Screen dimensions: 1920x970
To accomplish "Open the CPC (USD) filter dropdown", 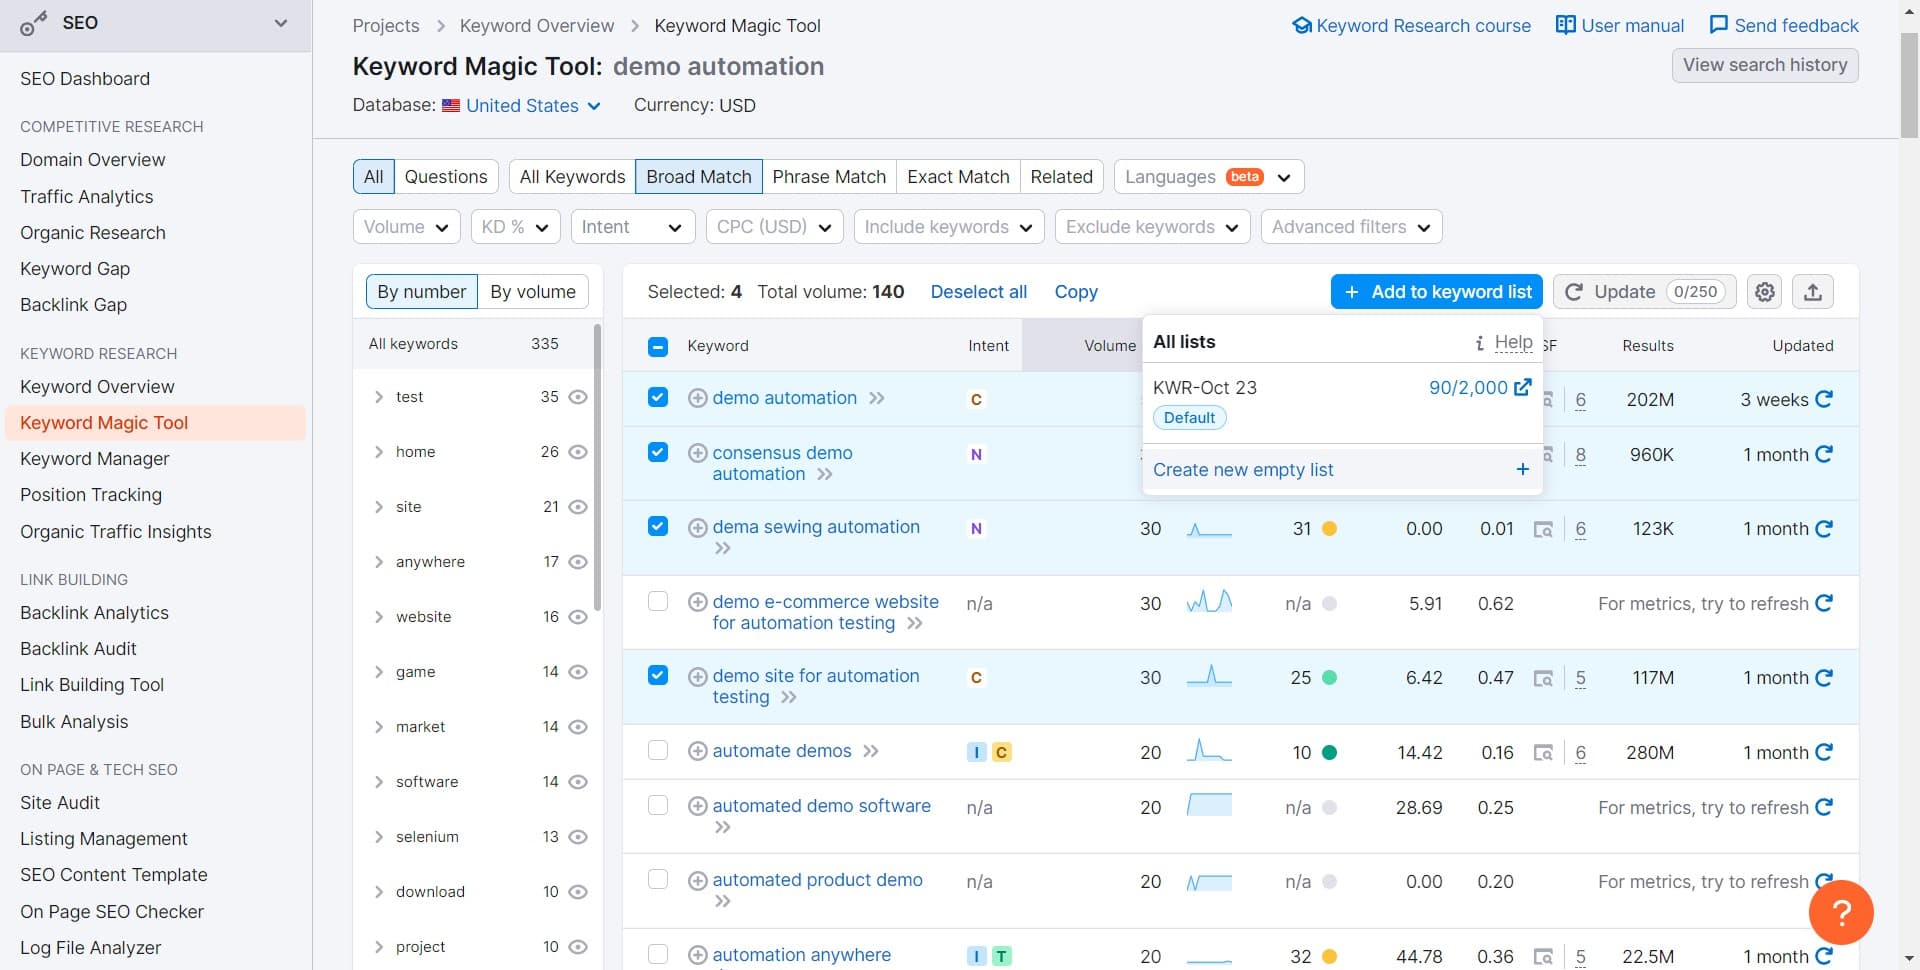I will click(x=774, y=227).
